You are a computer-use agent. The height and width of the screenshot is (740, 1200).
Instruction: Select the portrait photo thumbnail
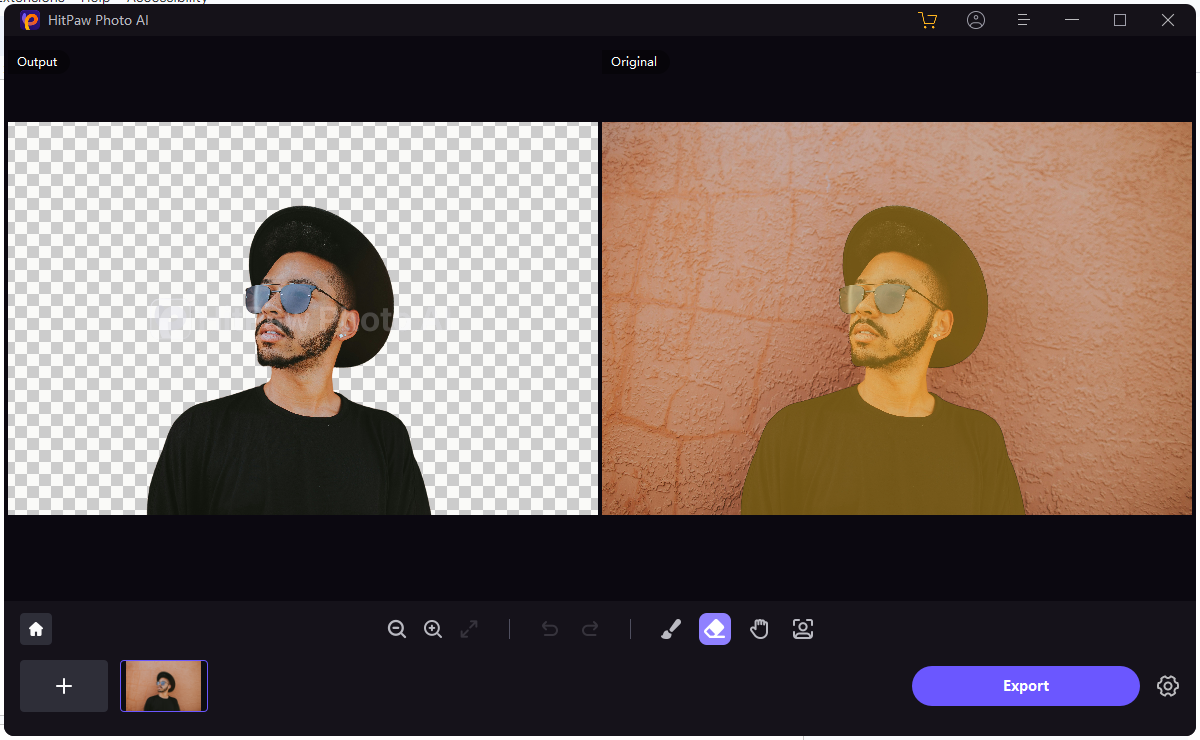click(164, 686)
